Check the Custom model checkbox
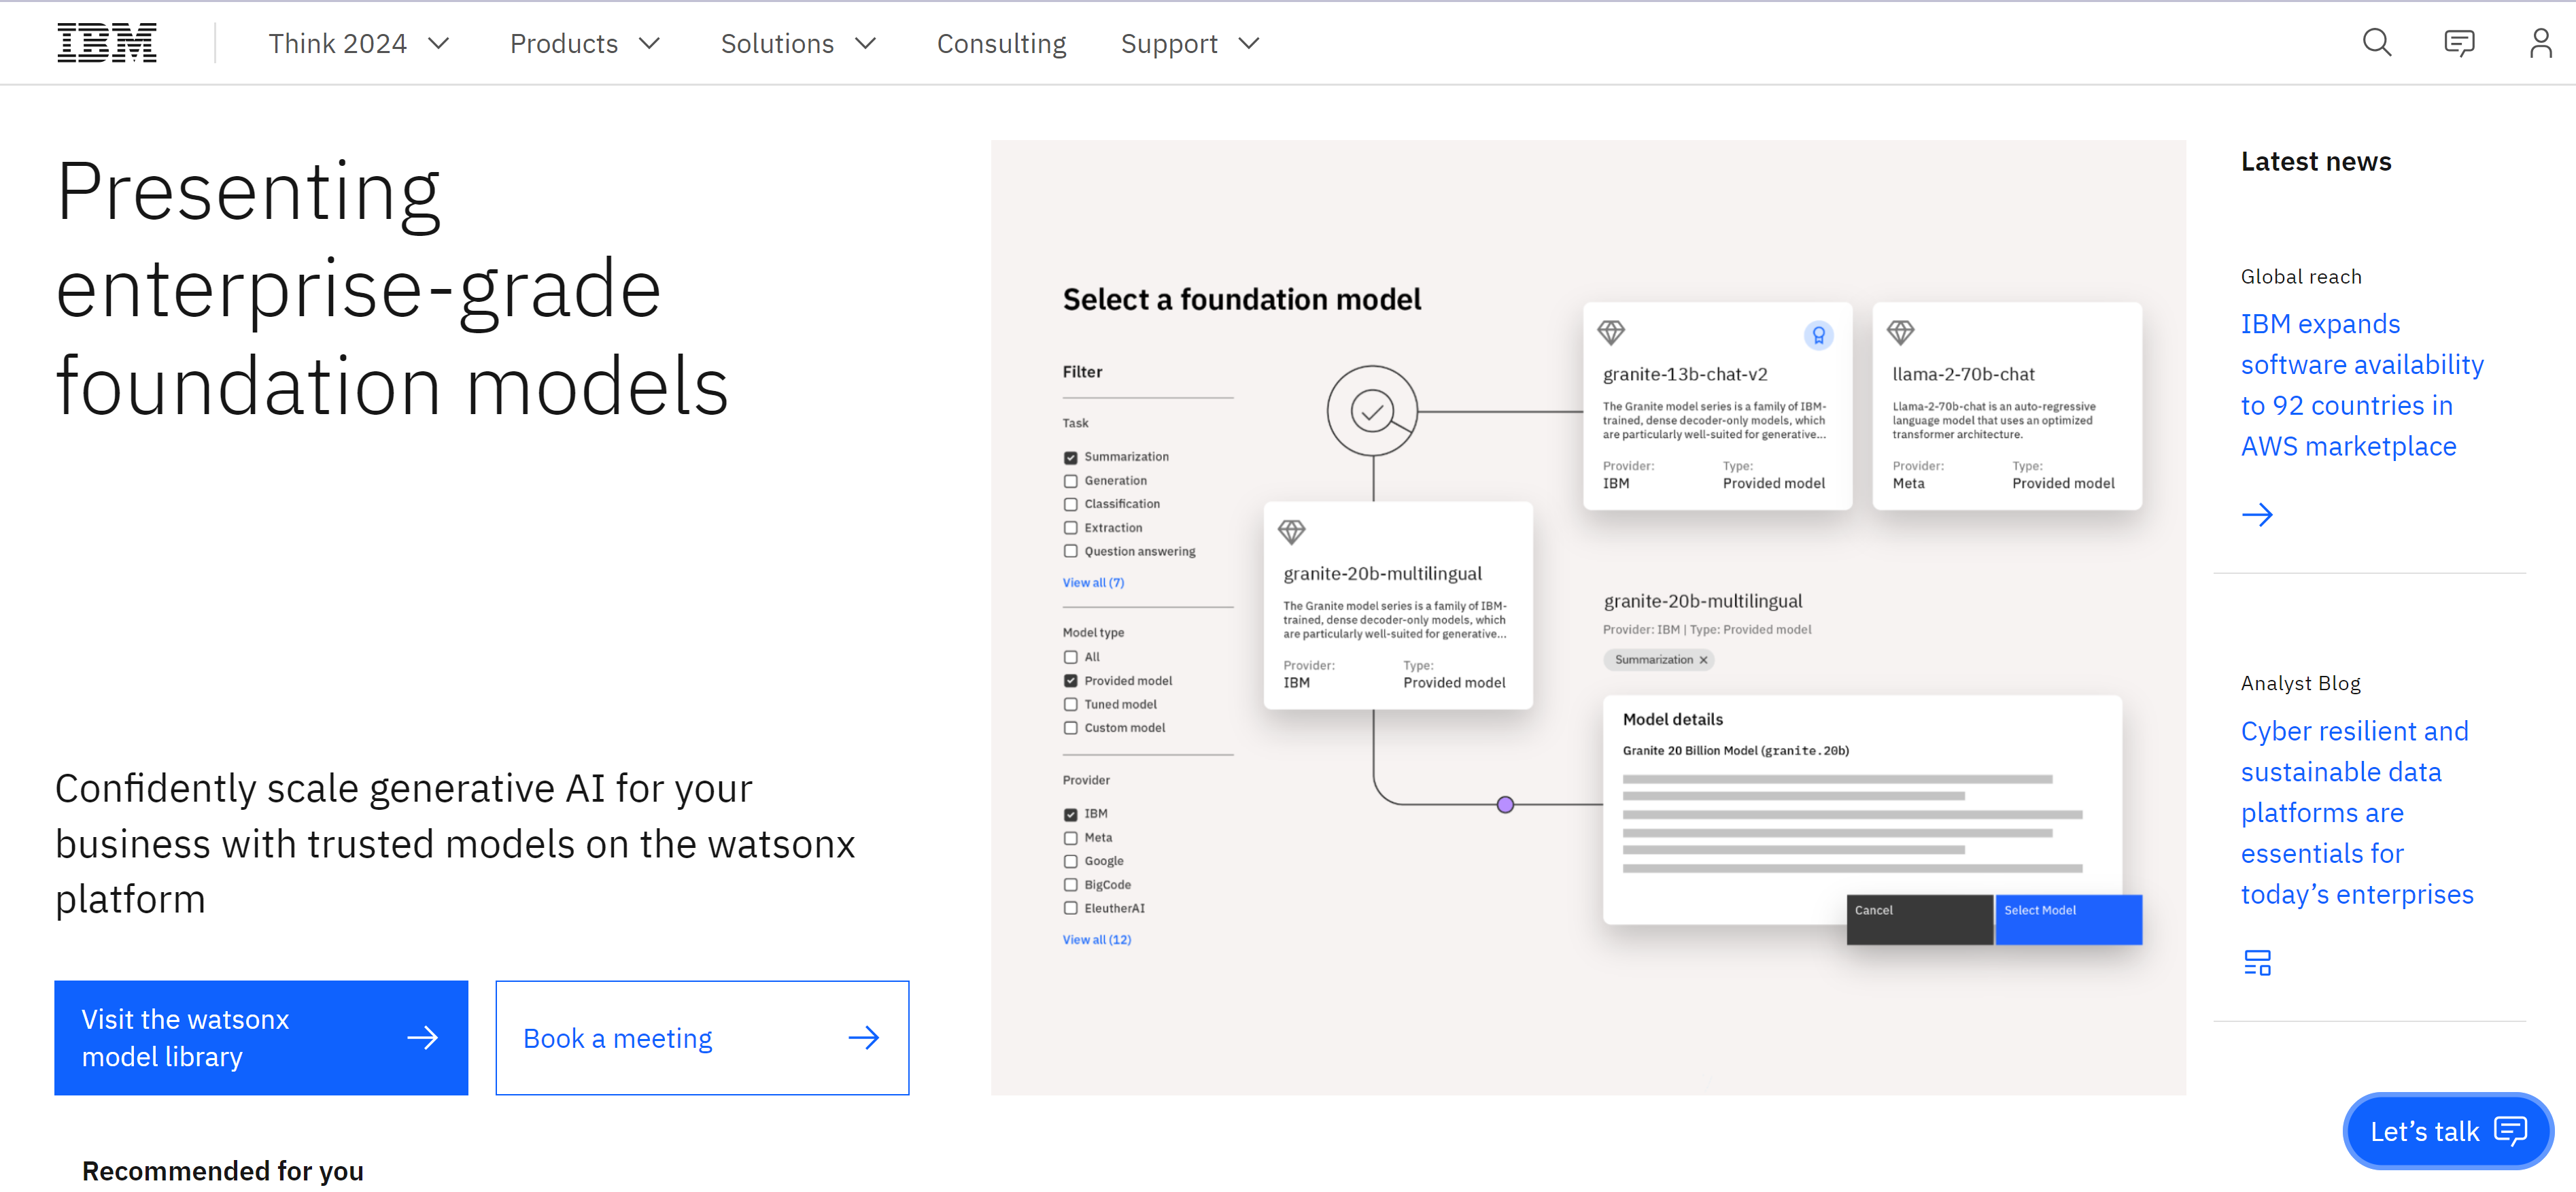Image resolution: width=2576 pixels, height=1192 pixels. [x=1070, y=728]
